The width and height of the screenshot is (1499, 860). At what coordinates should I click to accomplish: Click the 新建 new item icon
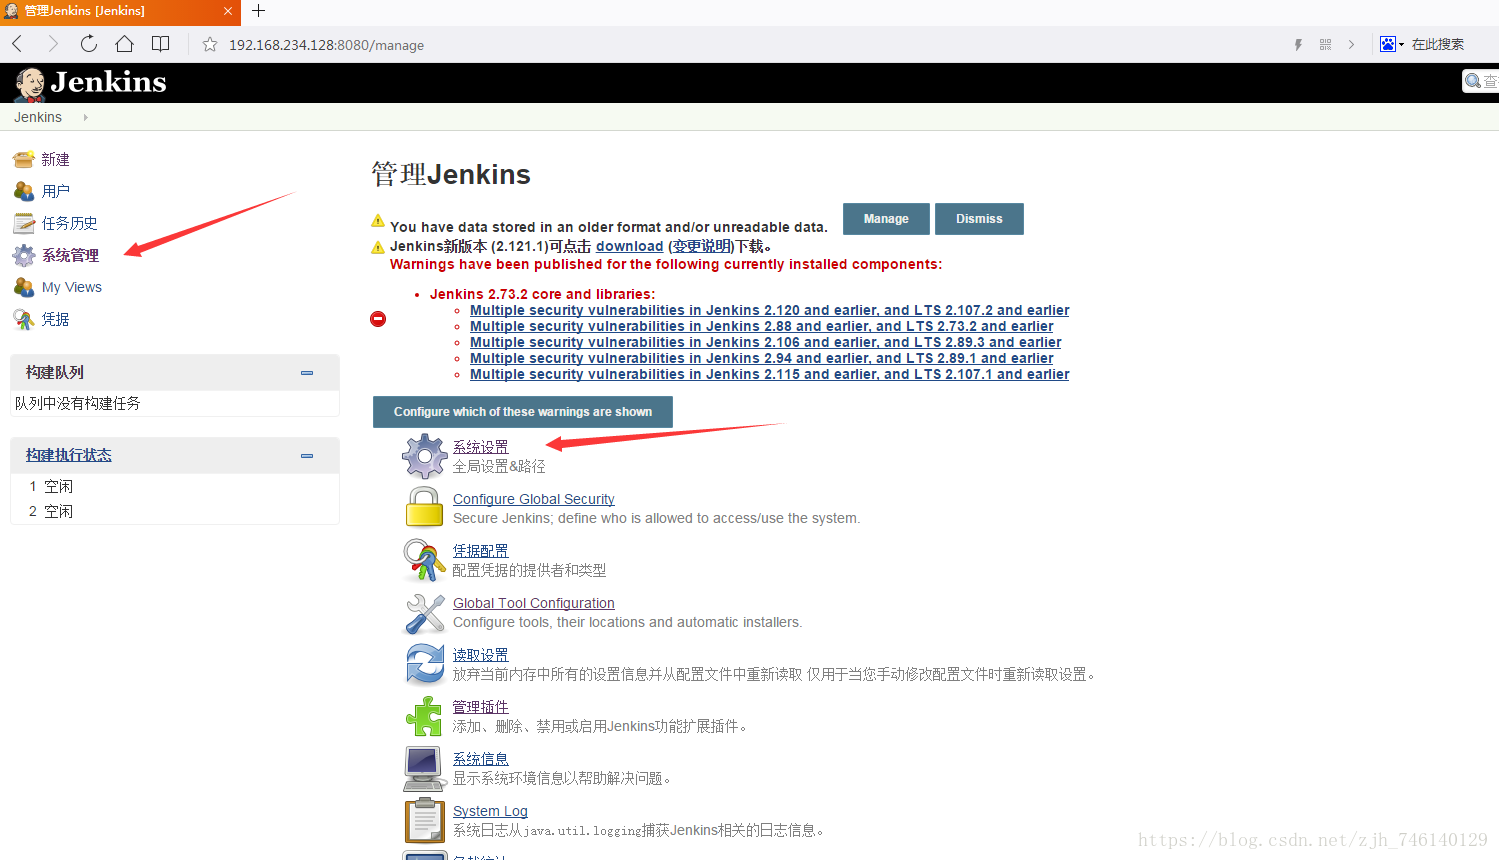(x=24, y=159)
